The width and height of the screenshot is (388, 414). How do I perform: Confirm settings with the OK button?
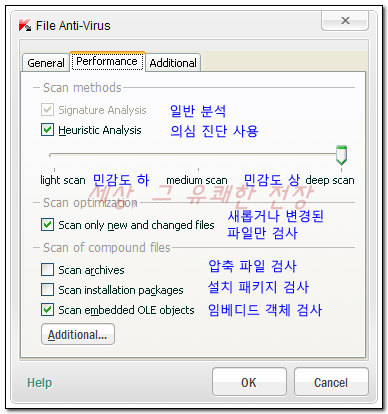pyautogui.click(x=249, y=382)
